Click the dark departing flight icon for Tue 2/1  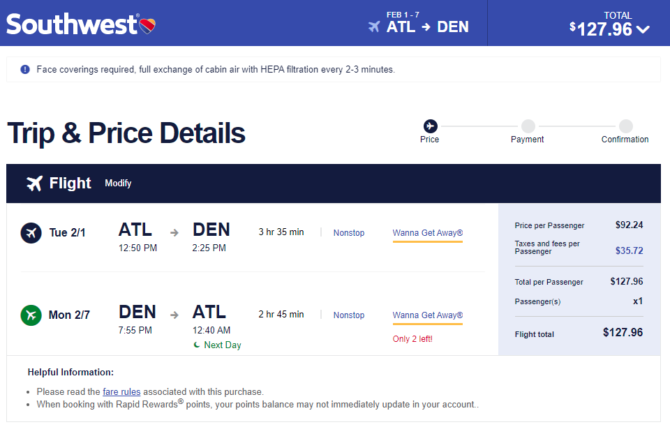click(x=31, y=233)
